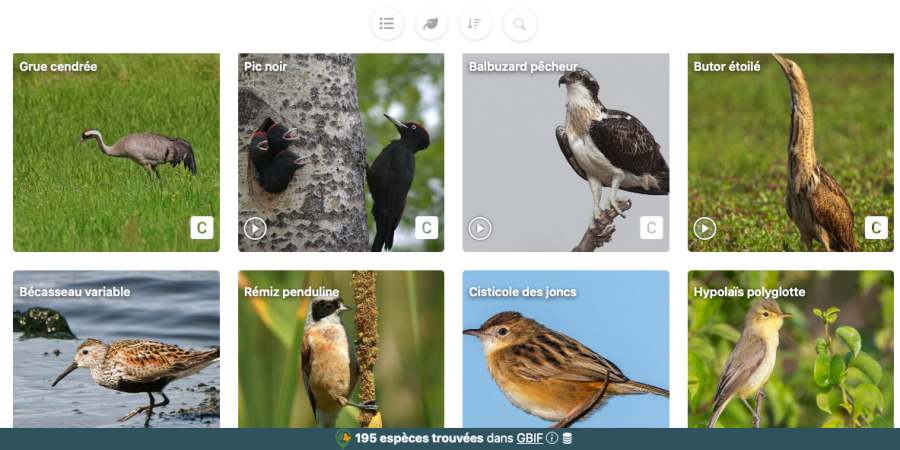Click the C badge on Grue cendrée
The width and height of the screenshot is (900, 450).
[x=202, y=228]
